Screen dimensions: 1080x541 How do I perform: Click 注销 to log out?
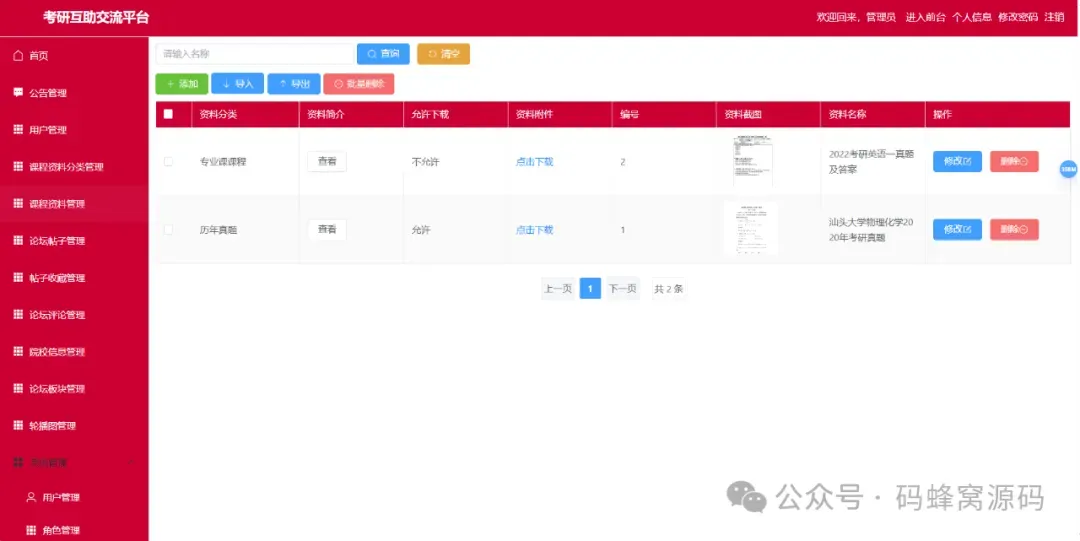pyautogui.click(x=1055, y=17)
